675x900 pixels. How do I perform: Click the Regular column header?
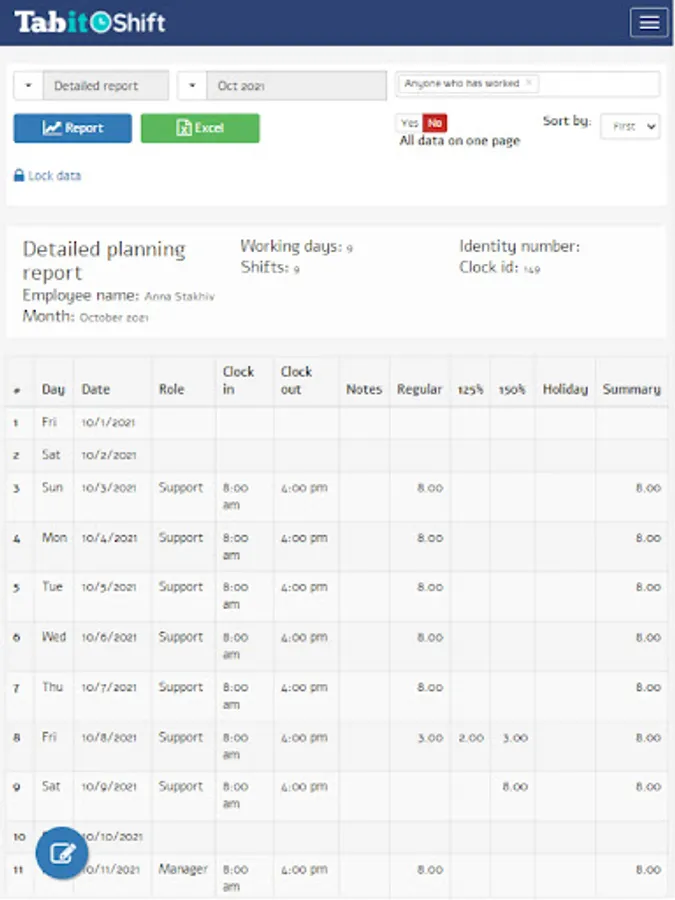420,389
